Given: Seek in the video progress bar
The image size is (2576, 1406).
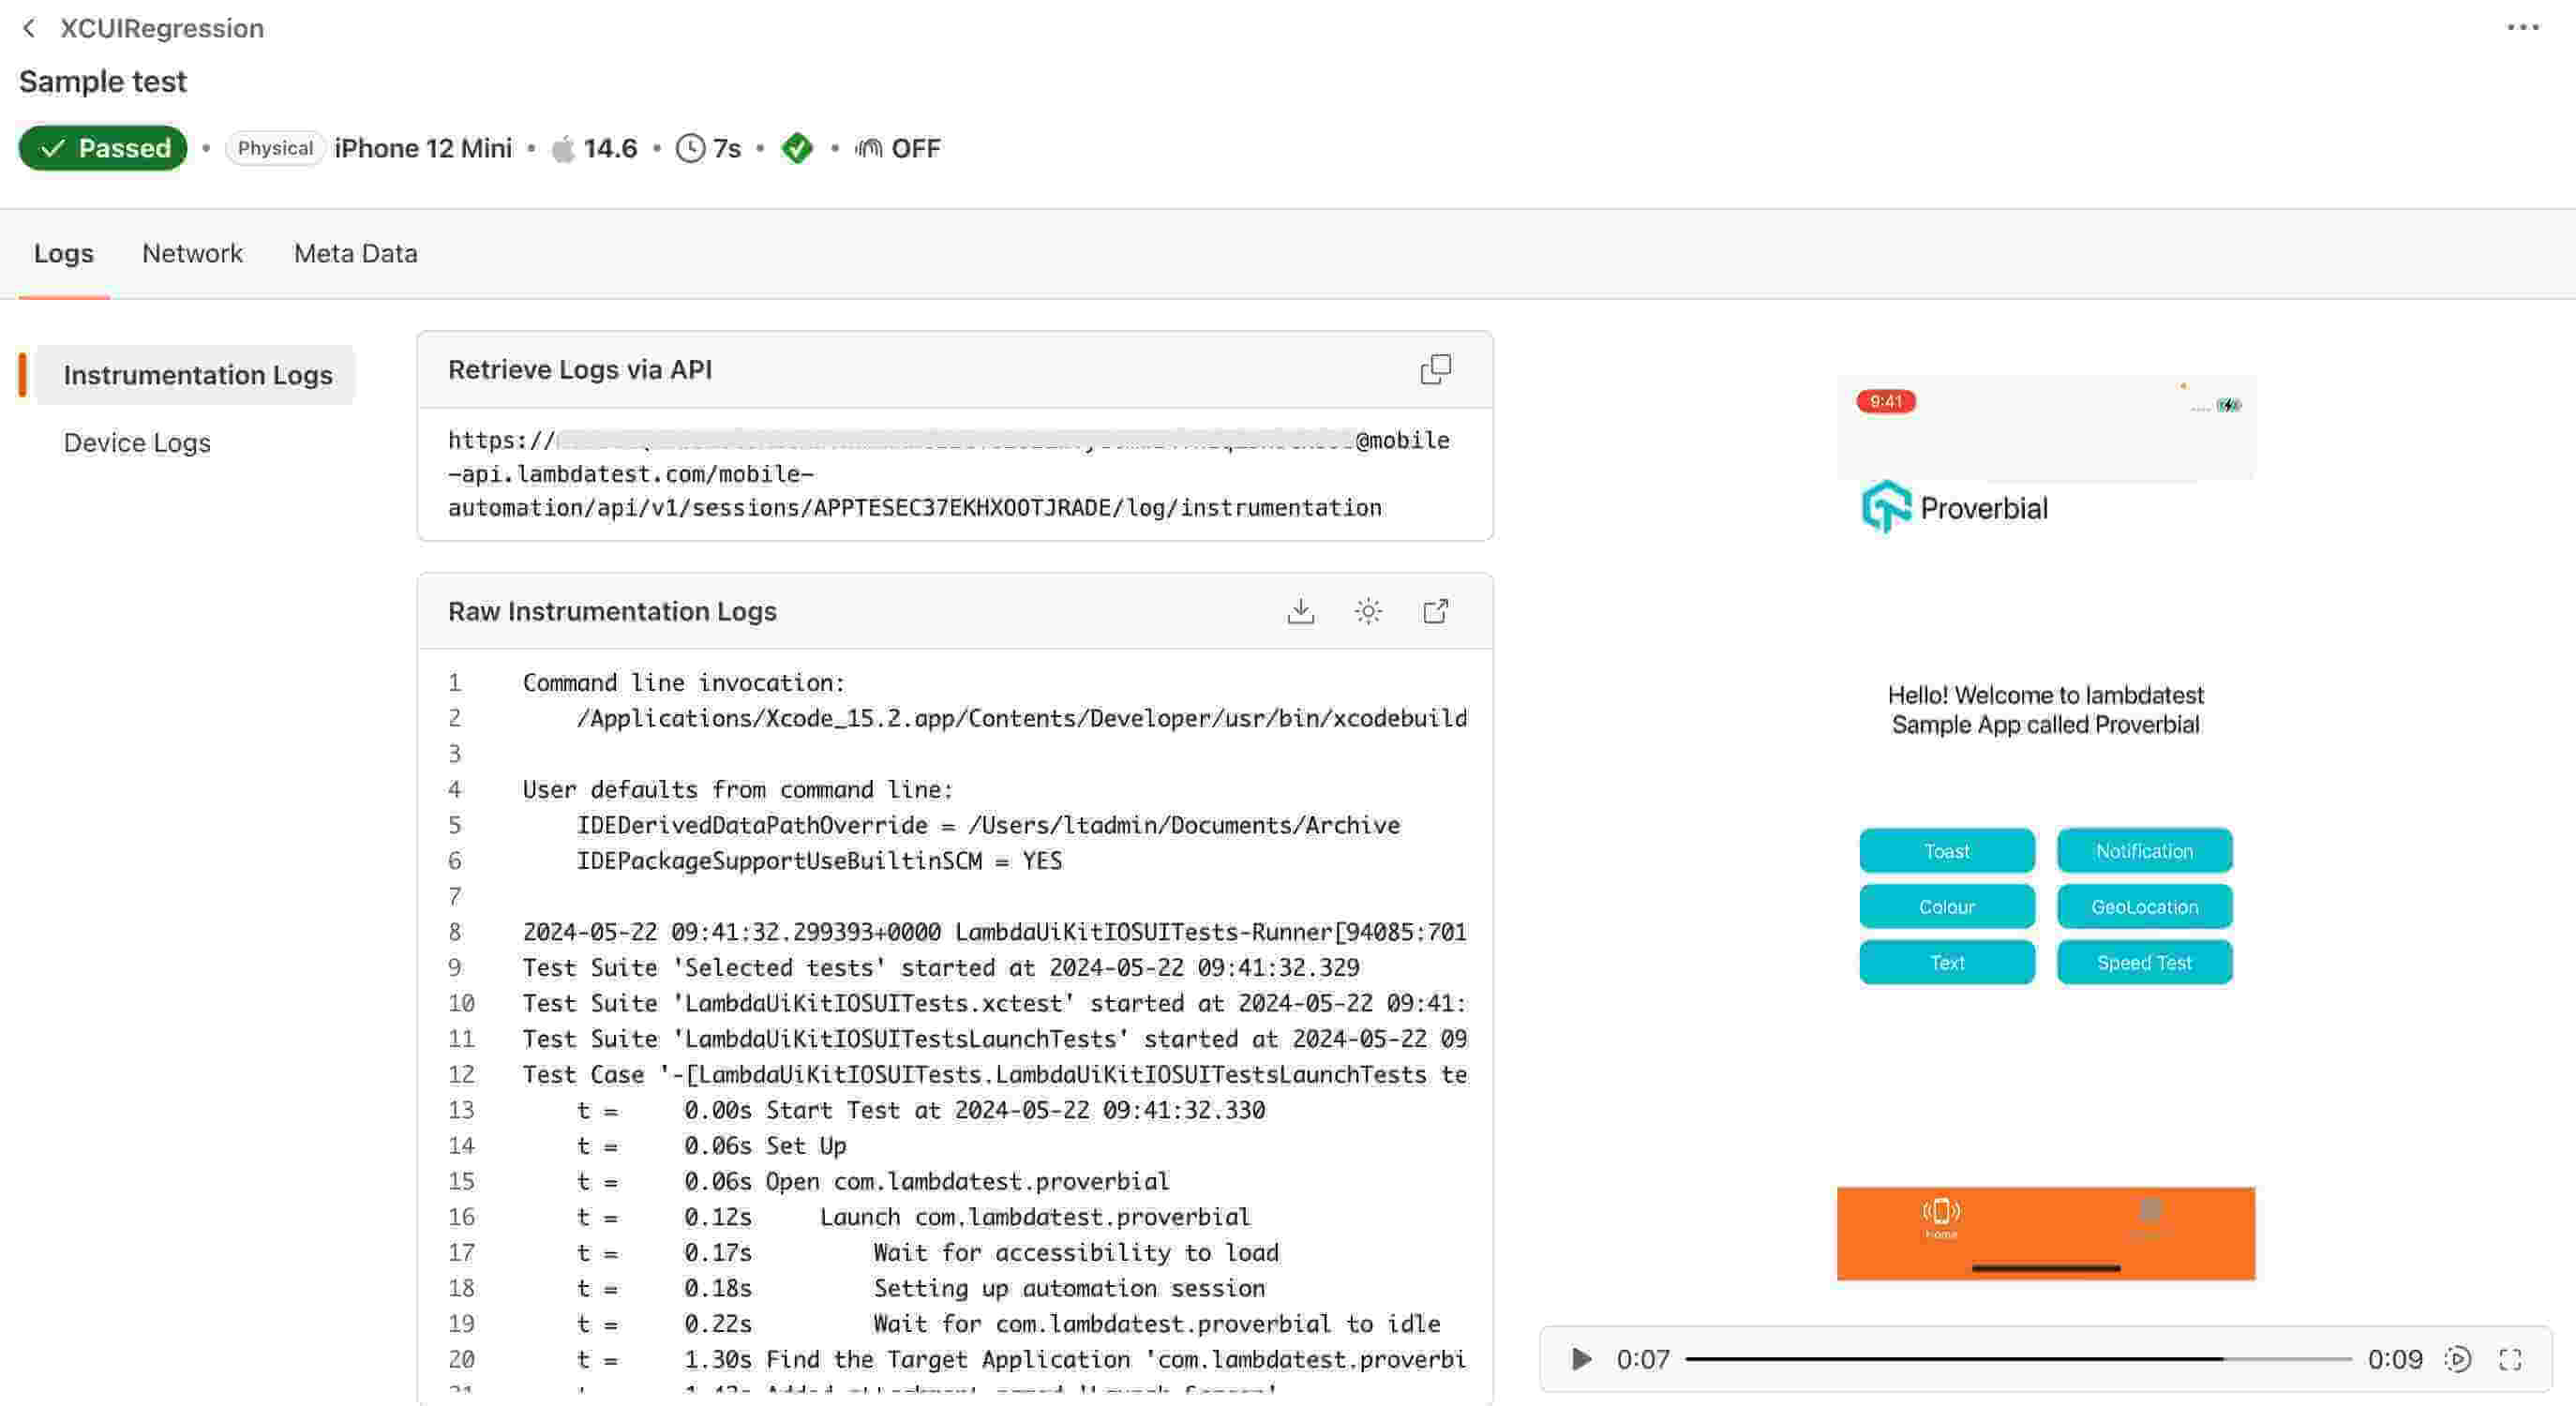Looking at the screenshot, I should click(2017, 1359).
